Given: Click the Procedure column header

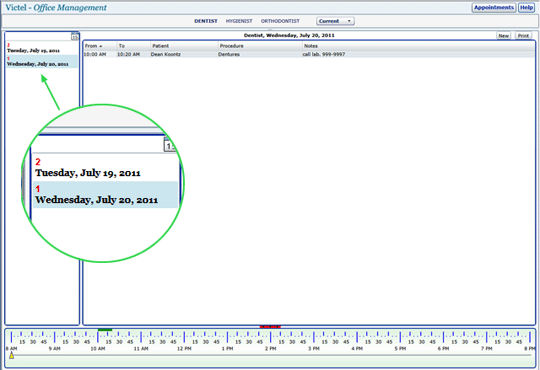Looking at the screenshot, I should [260, 46].
